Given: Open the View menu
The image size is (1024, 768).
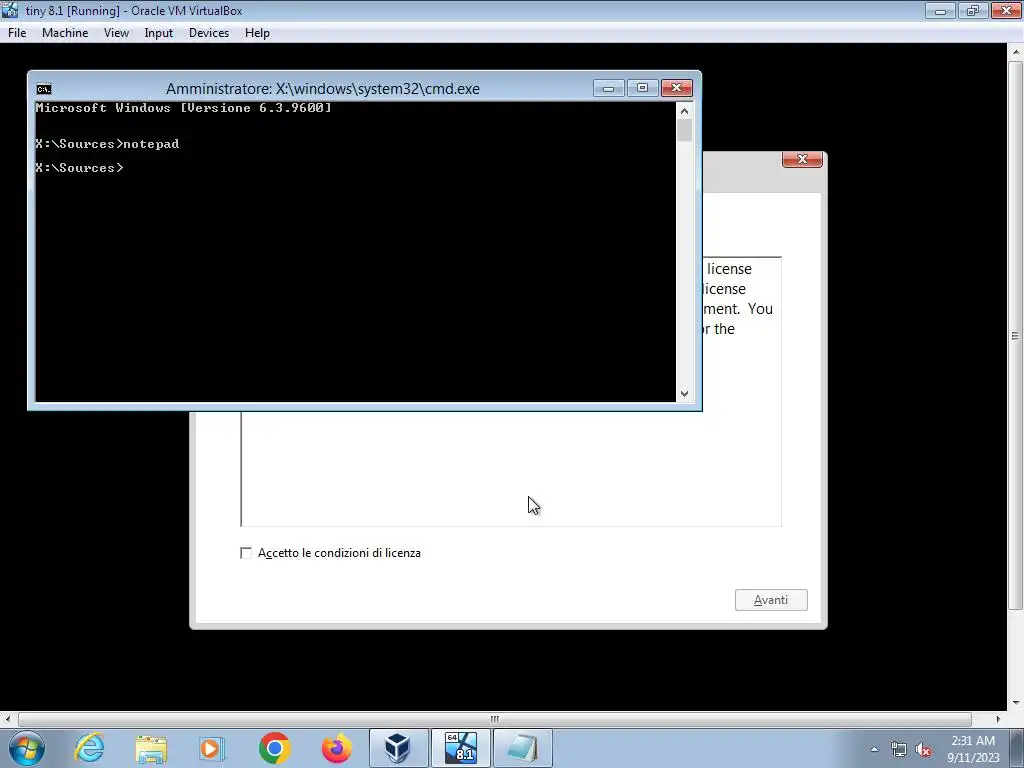Looking at the screenshot, I should (116, 33).
